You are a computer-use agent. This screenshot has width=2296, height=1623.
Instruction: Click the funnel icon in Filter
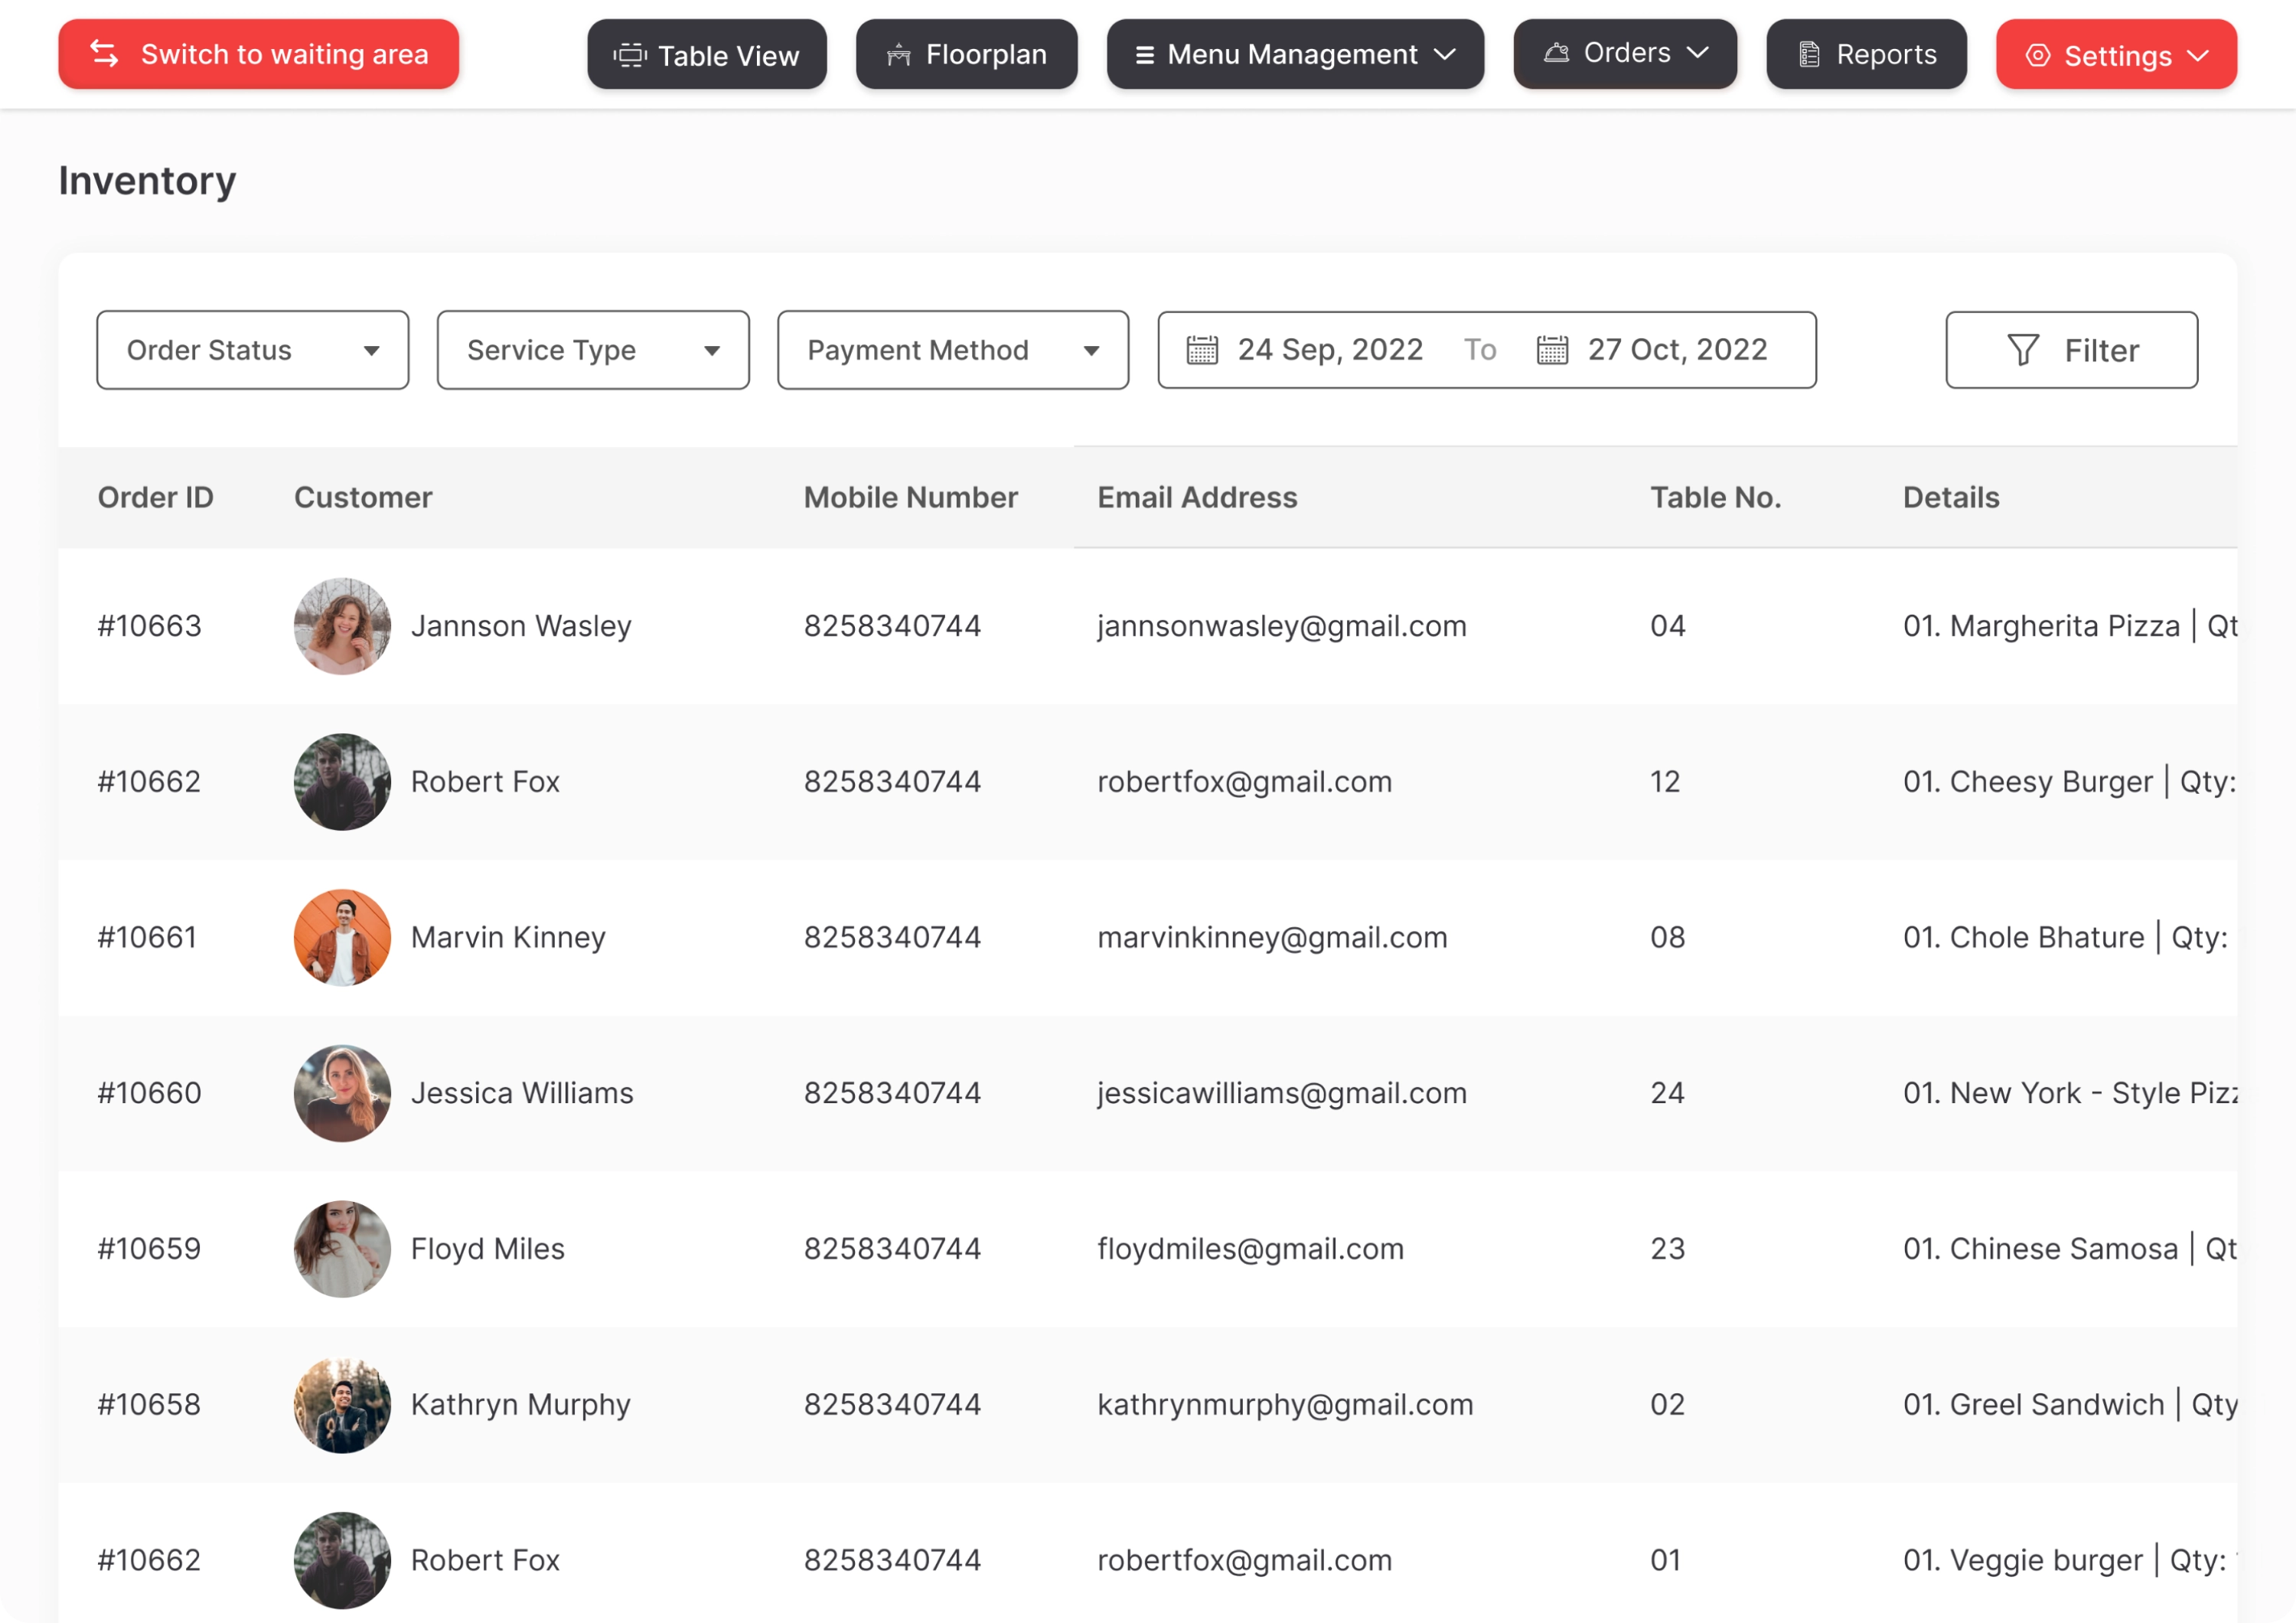pos(2022,350)
